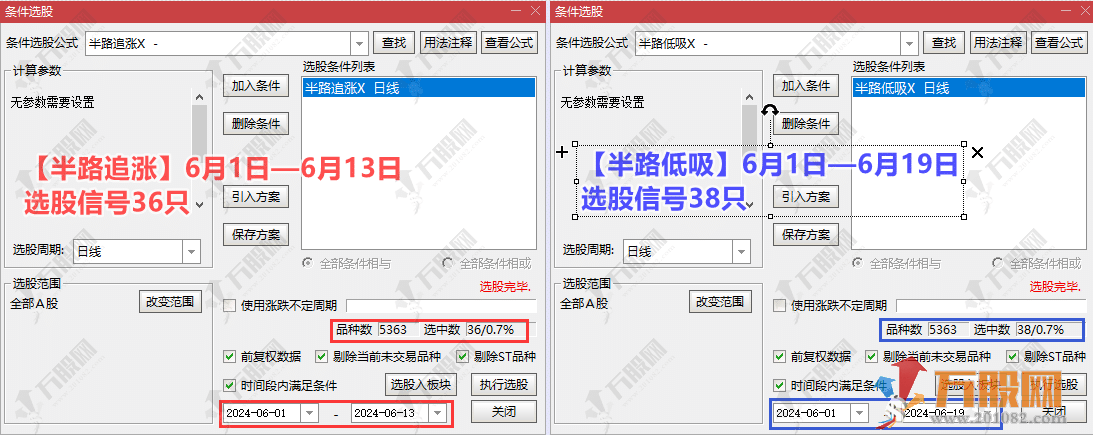Image resolution: width=1093 pixels, height=435 pixels.
Task: Click the plus icon left of the blue annotation
Action: [562, 152]
